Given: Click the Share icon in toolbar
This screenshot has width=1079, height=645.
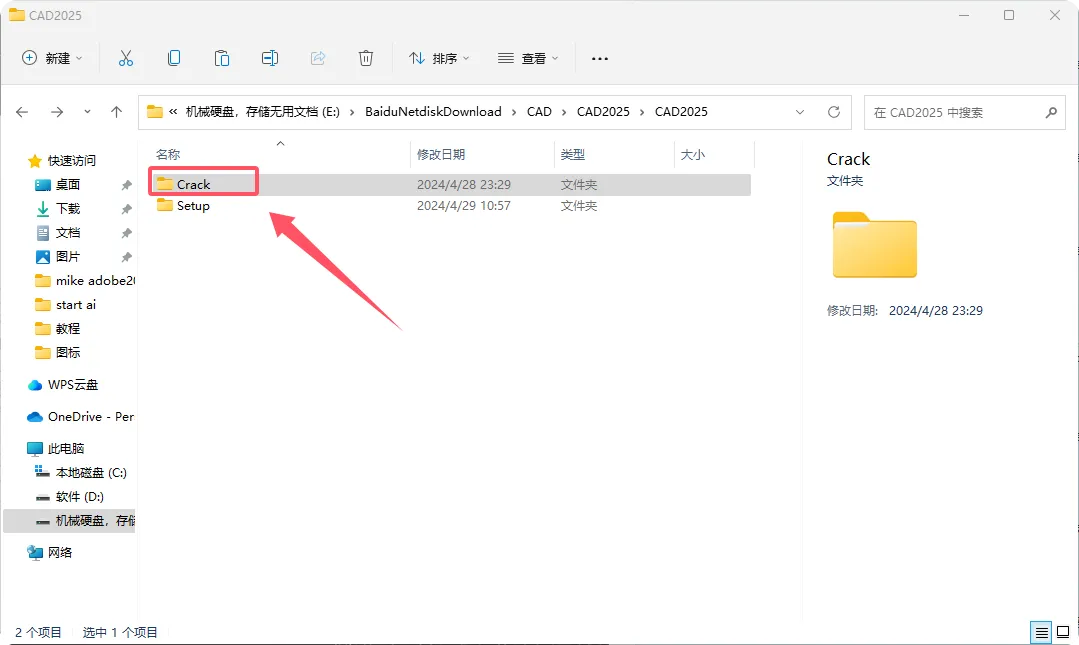Looking at the screenshot, I should (318, 59).
